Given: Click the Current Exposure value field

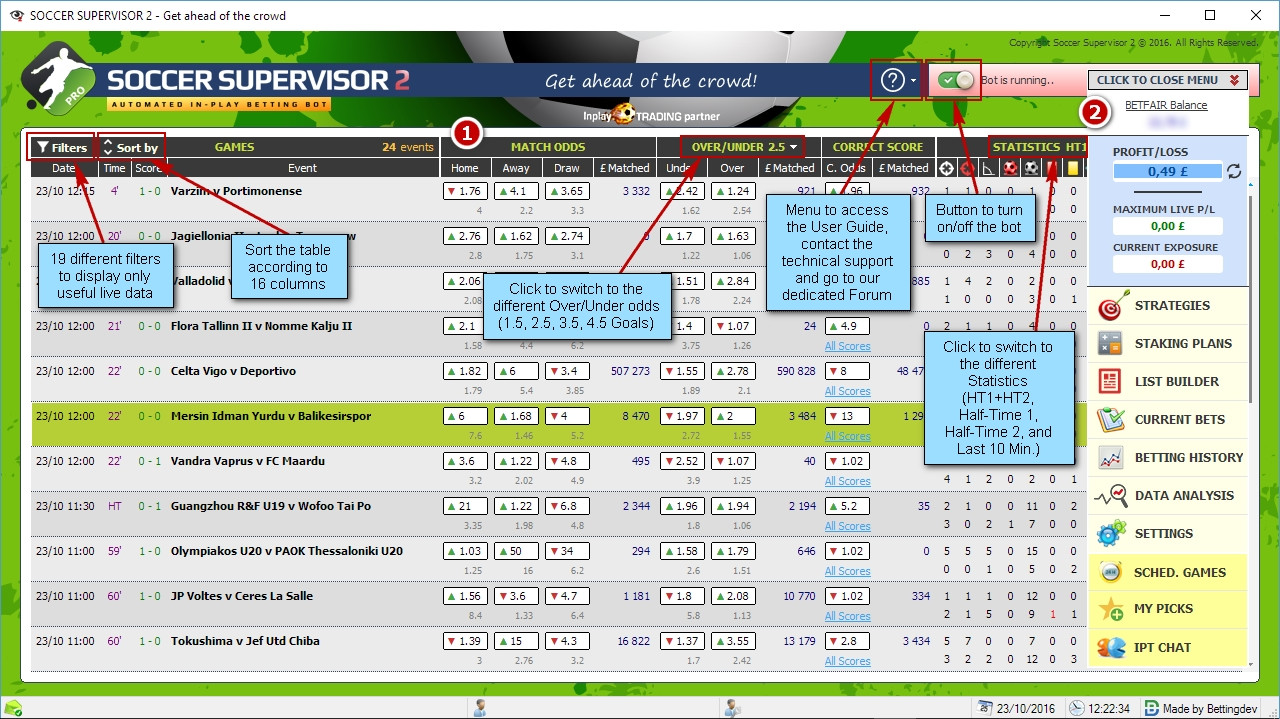Looking at the screenshot, I should (x=1168, y=264).
